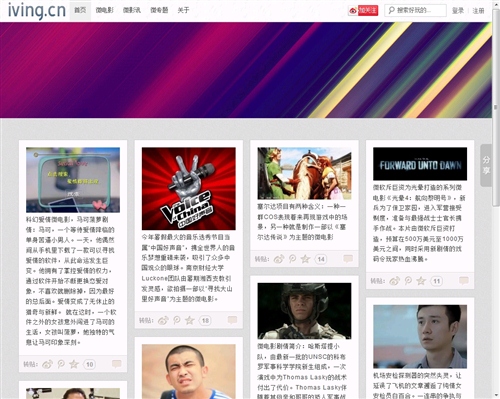The height and width of the screenshot is (399, 500).
Task: Open the 微影讯 menu item
Action: [132, 10]
